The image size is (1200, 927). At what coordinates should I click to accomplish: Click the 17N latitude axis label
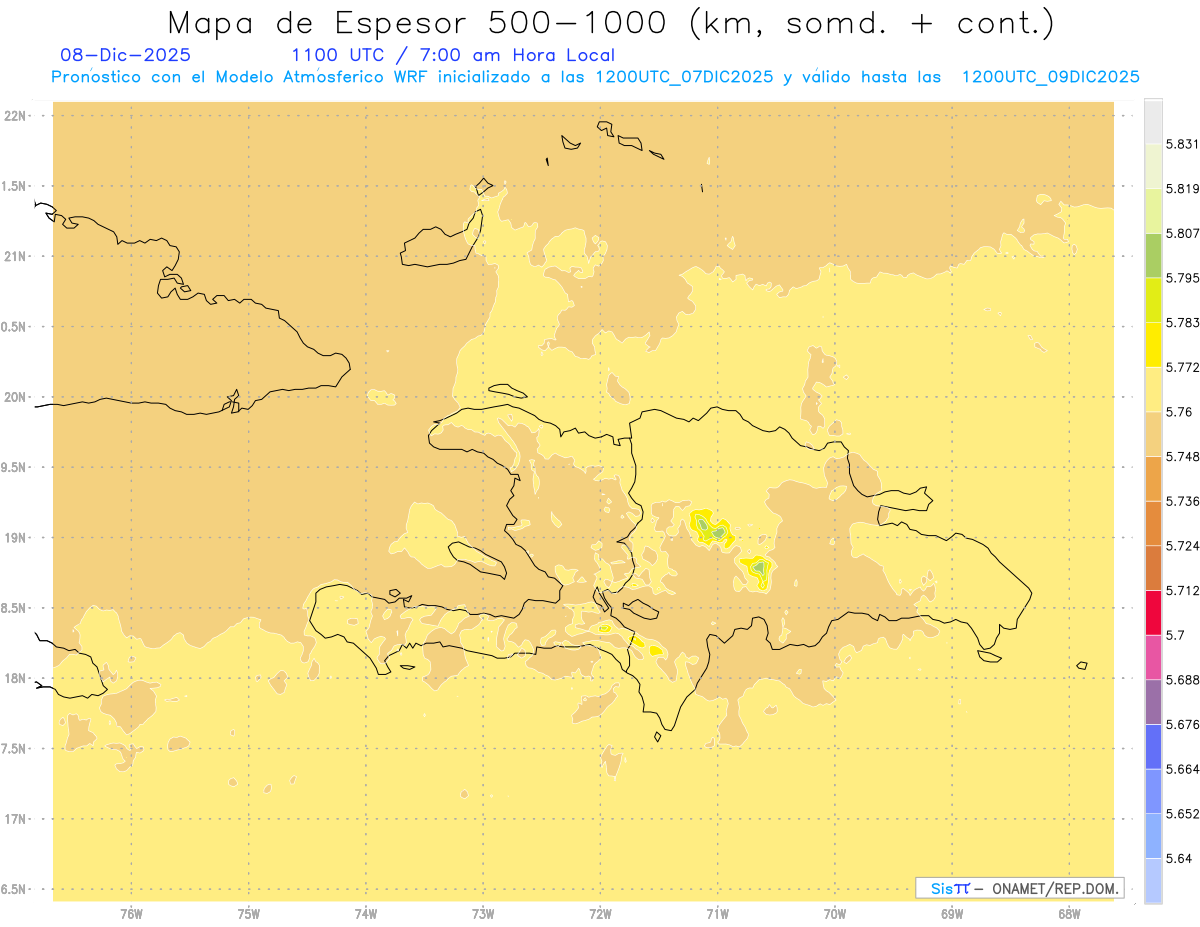coord(15,819)
